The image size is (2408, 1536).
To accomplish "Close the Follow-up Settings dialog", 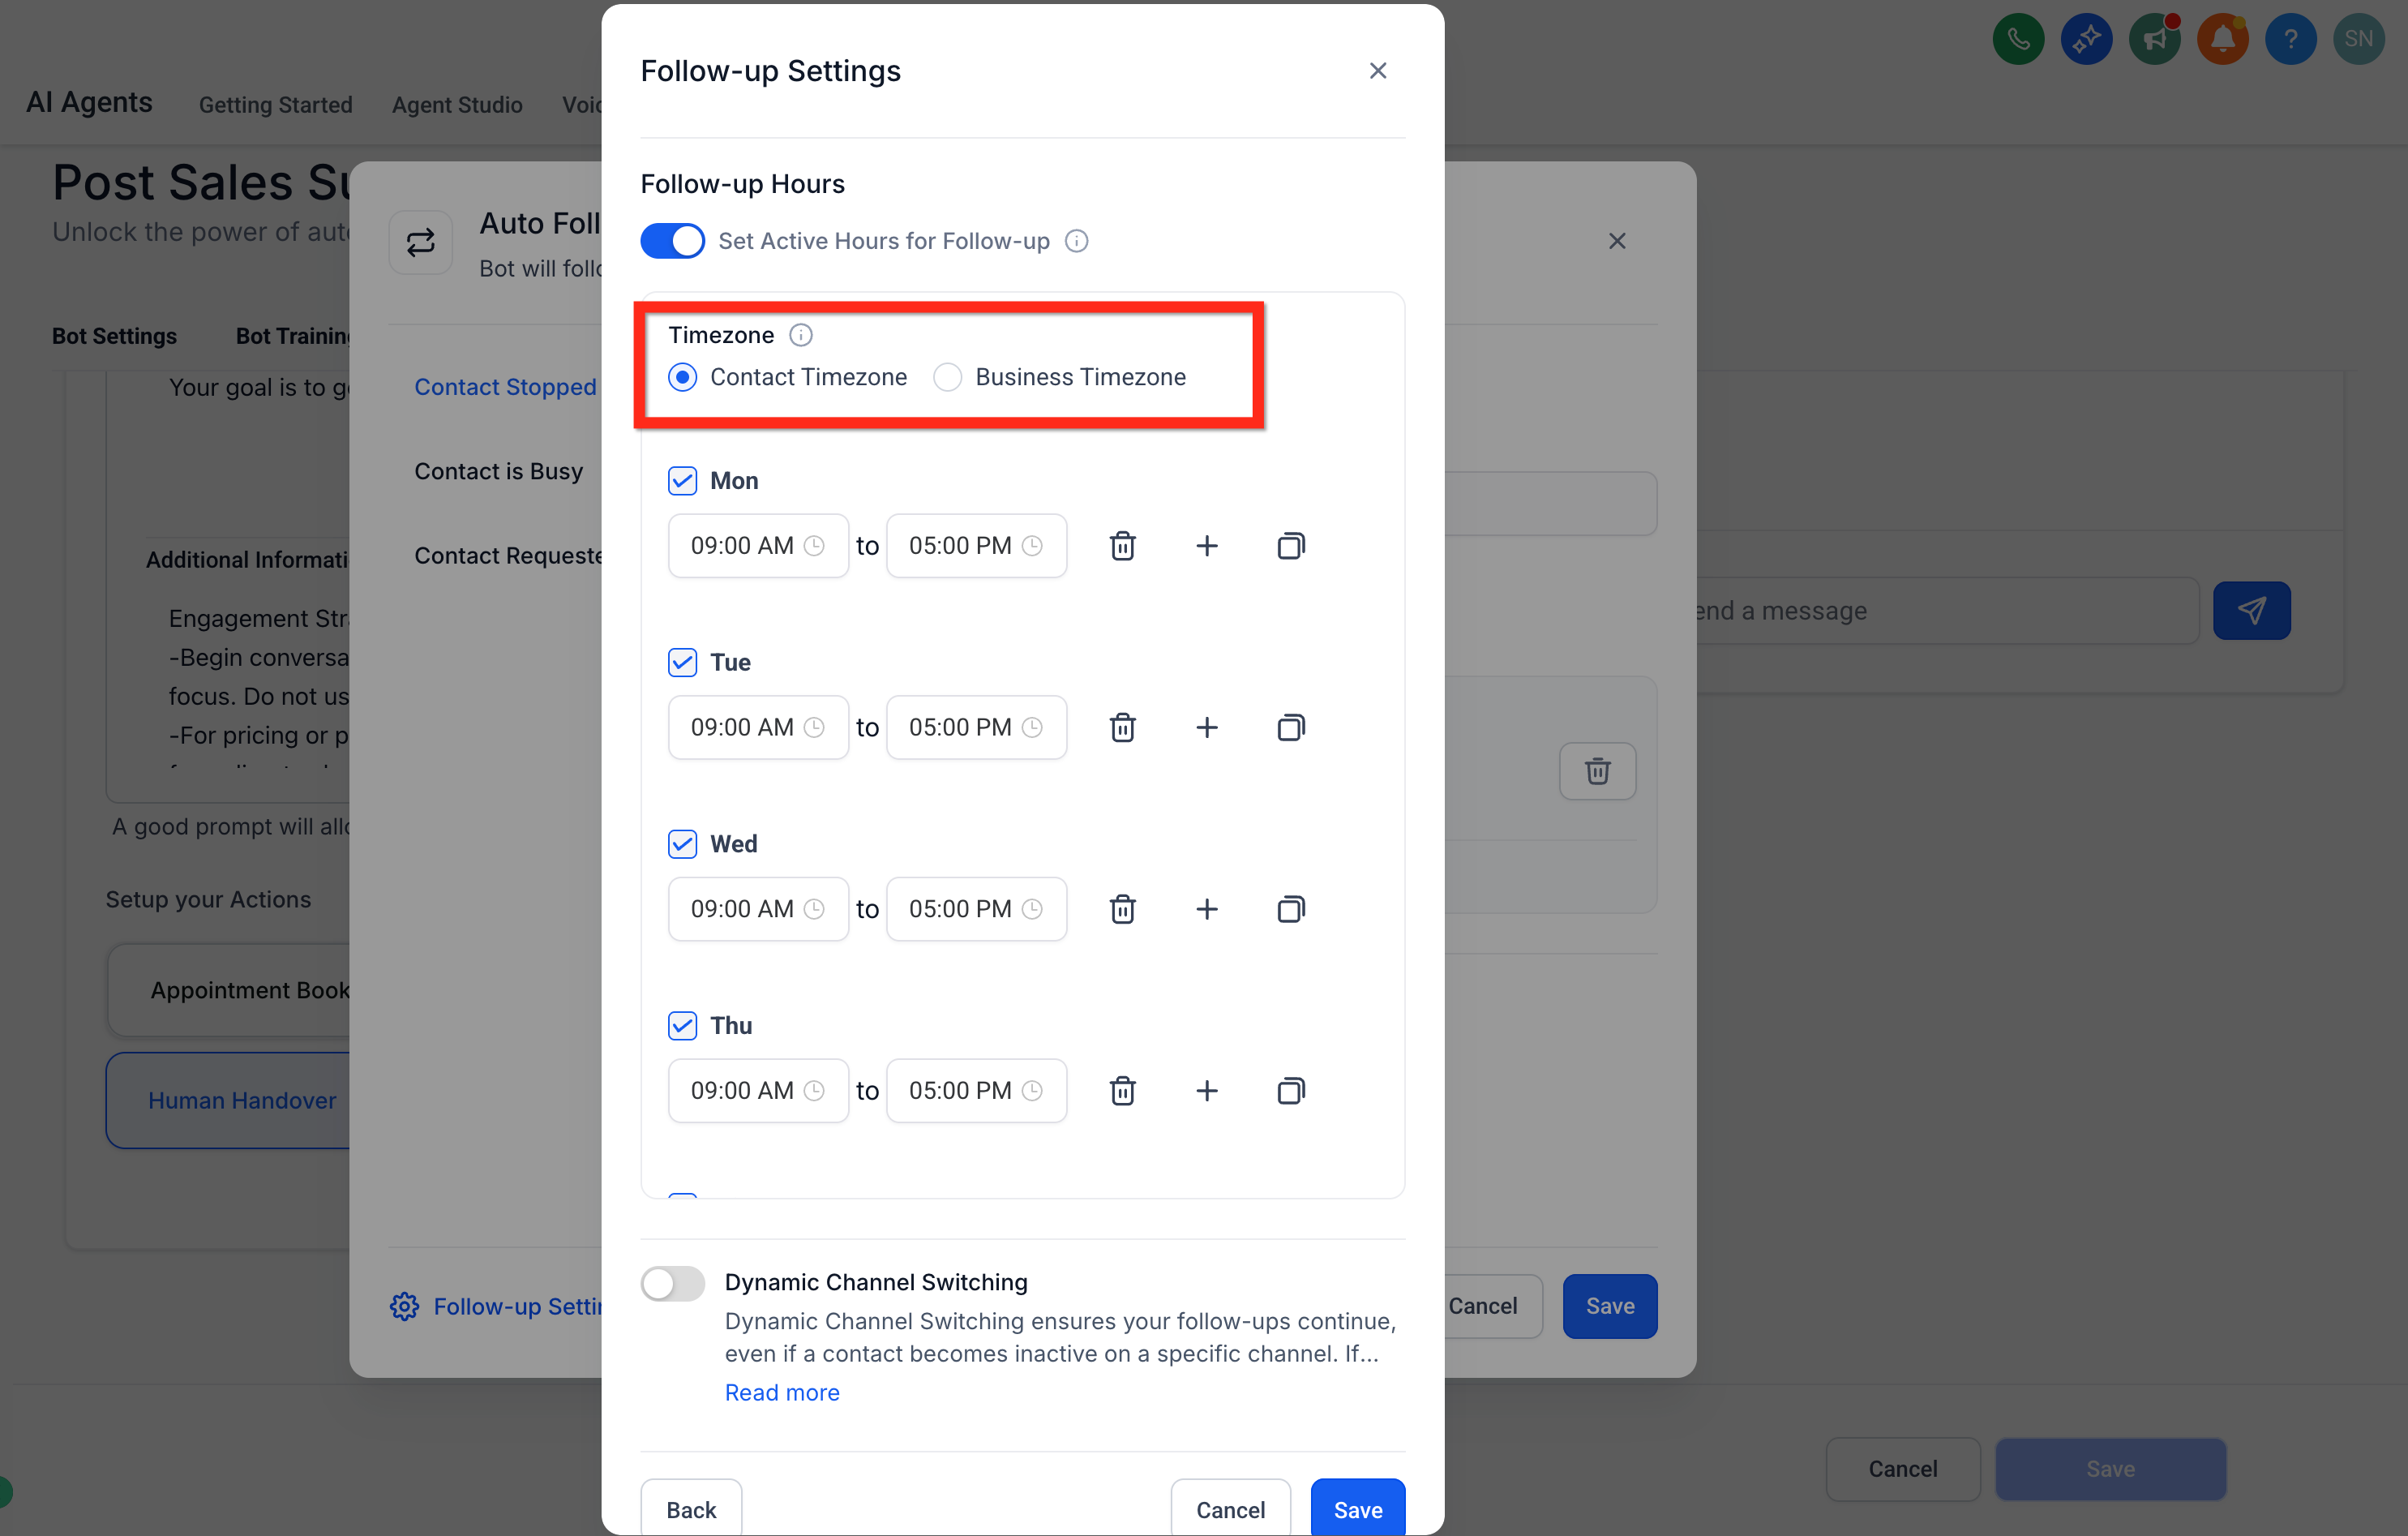I will click(x=1377, y=71).
